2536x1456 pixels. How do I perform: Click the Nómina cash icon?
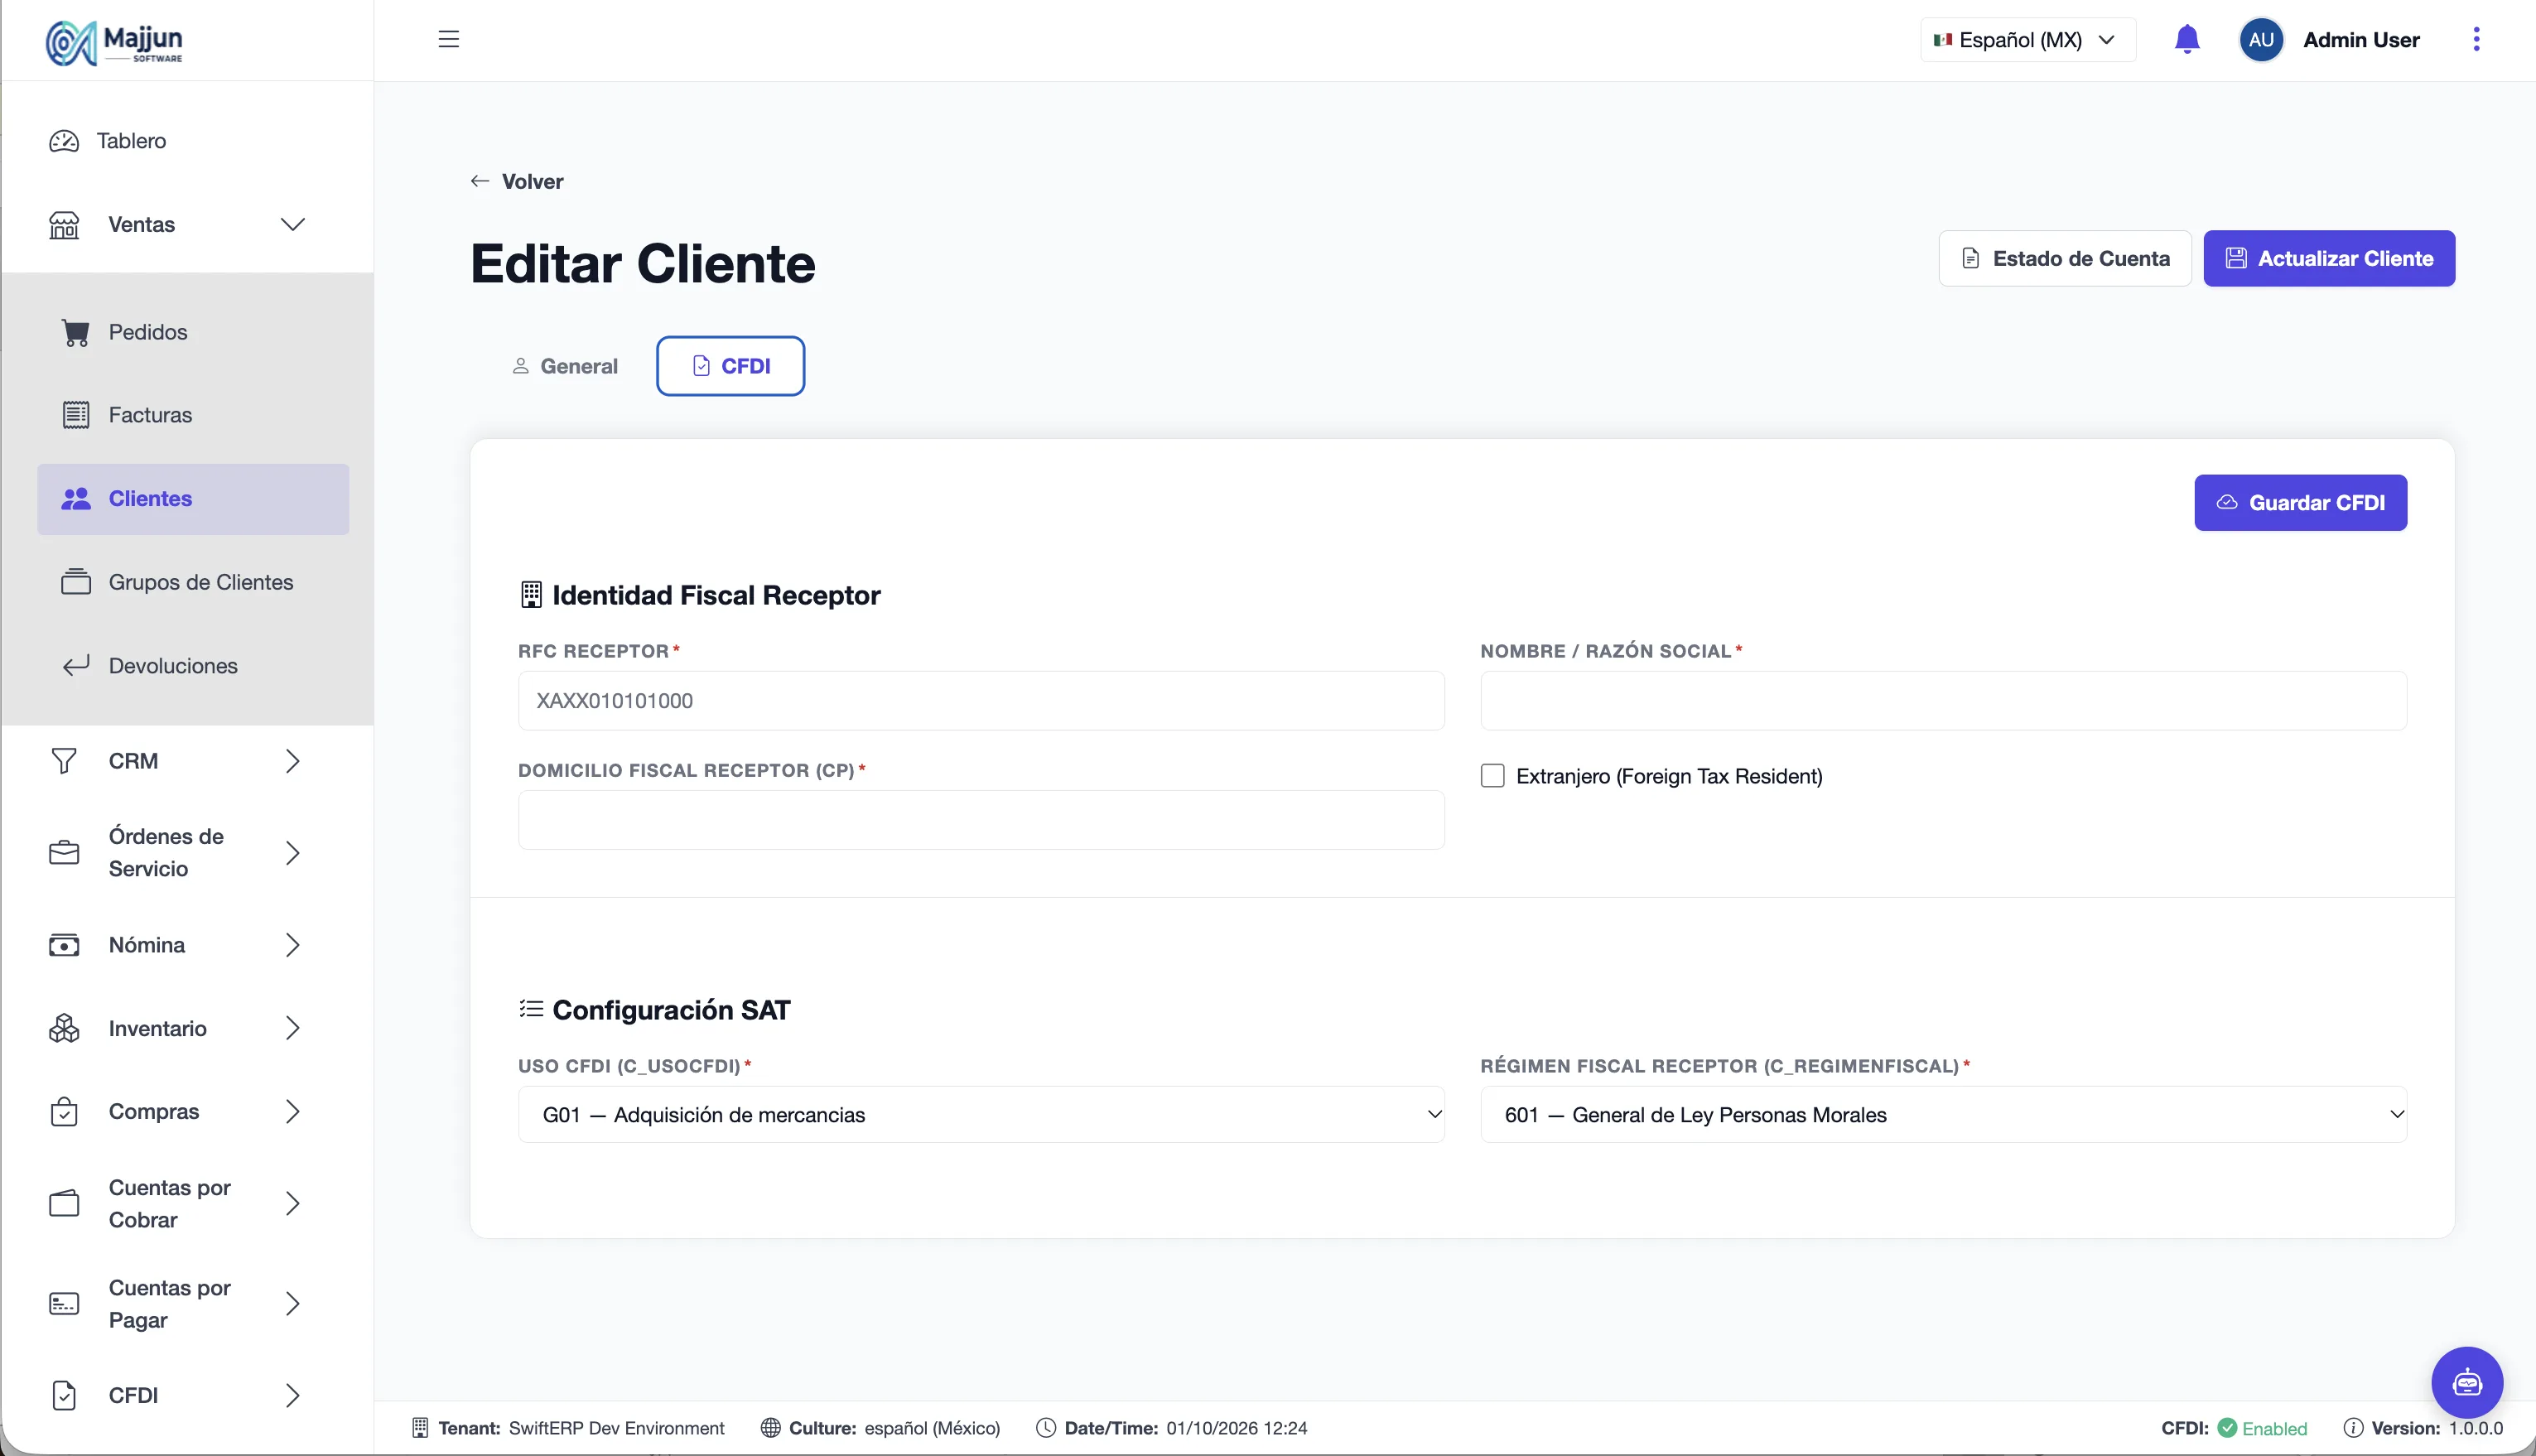click(64, 945)
